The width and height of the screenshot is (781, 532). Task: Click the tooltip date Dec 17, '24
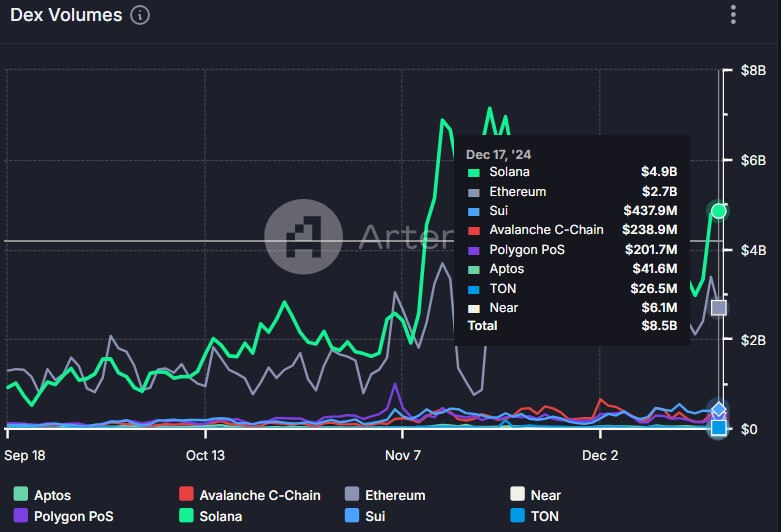(499, 154)
